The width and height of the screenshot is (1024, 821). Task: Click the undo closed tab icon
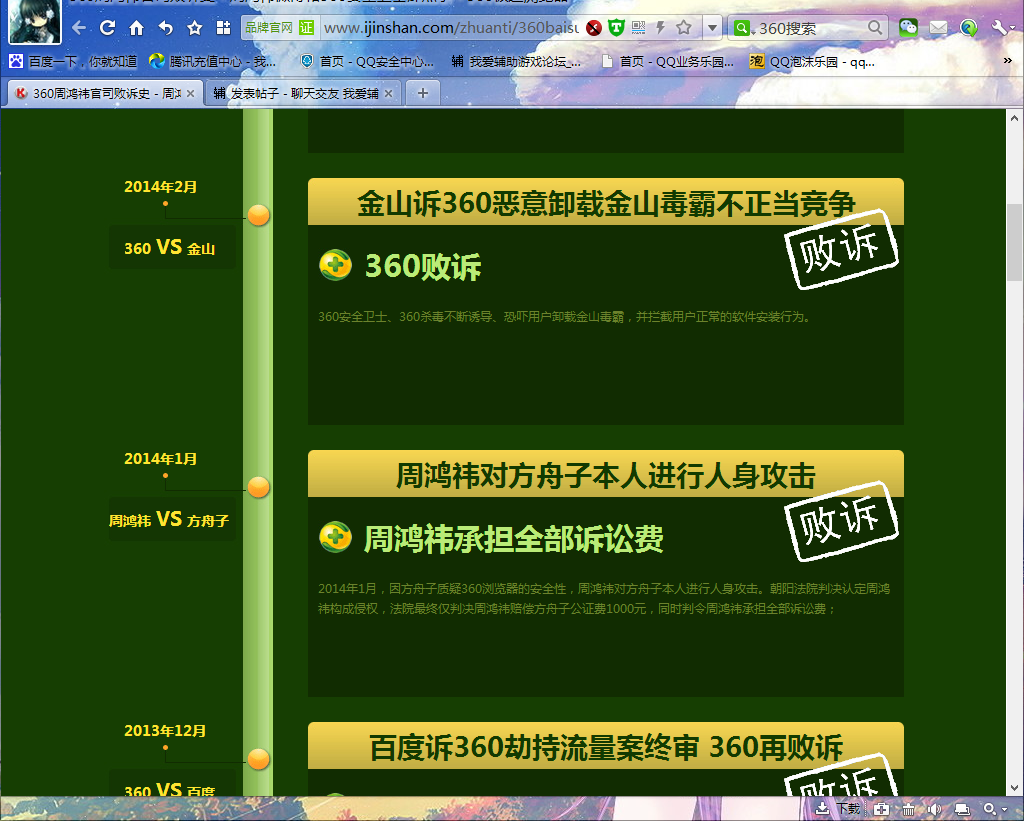click(x=166, y=28)
